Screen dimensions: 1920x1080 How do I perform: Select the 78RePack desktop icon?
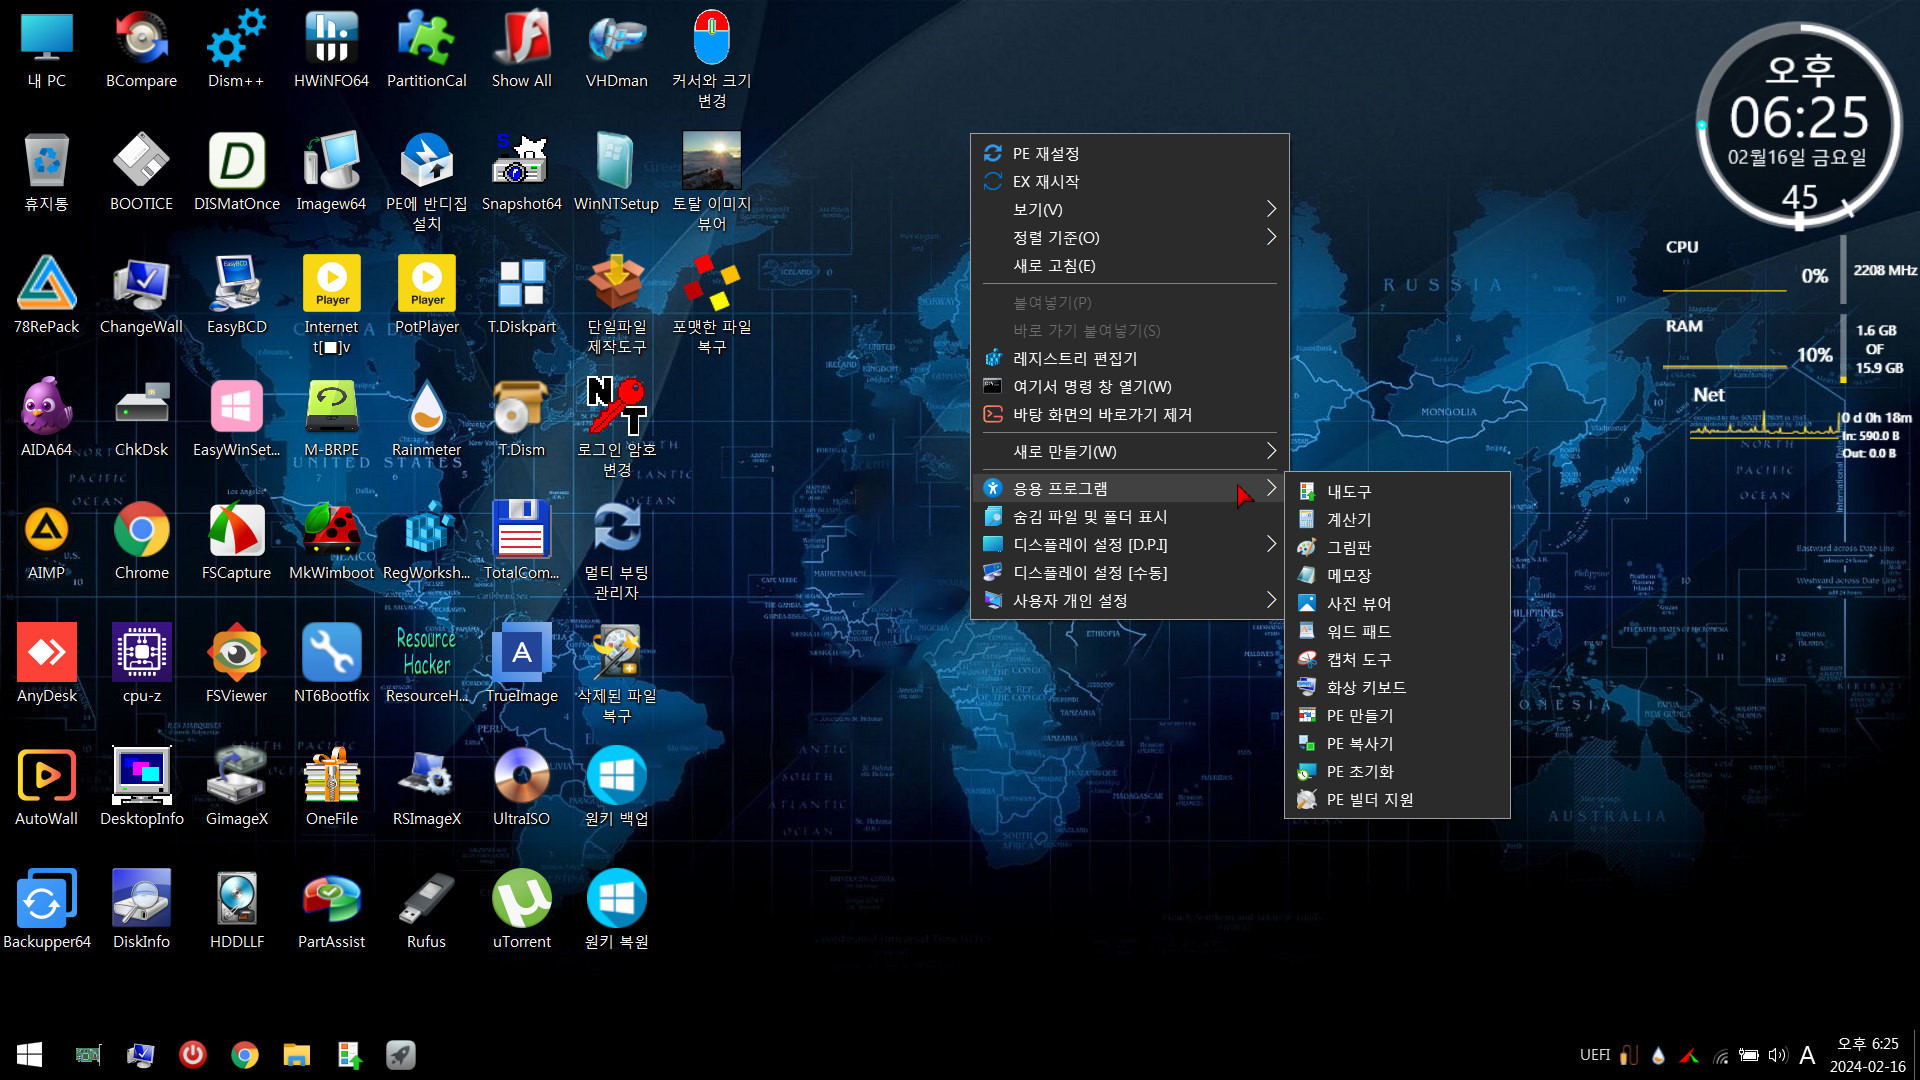tap(46, 296)
